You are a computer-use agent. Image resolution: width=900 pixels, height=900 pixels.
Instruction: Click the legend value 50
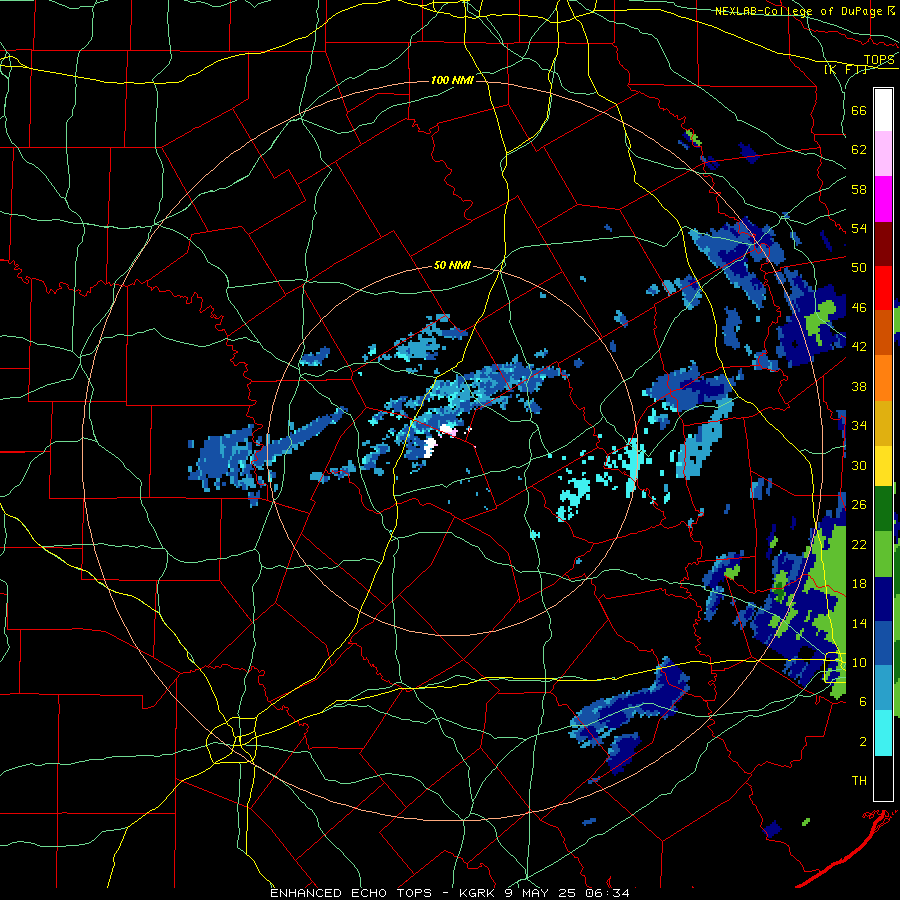pyautogui.click(x=859, y=268)
